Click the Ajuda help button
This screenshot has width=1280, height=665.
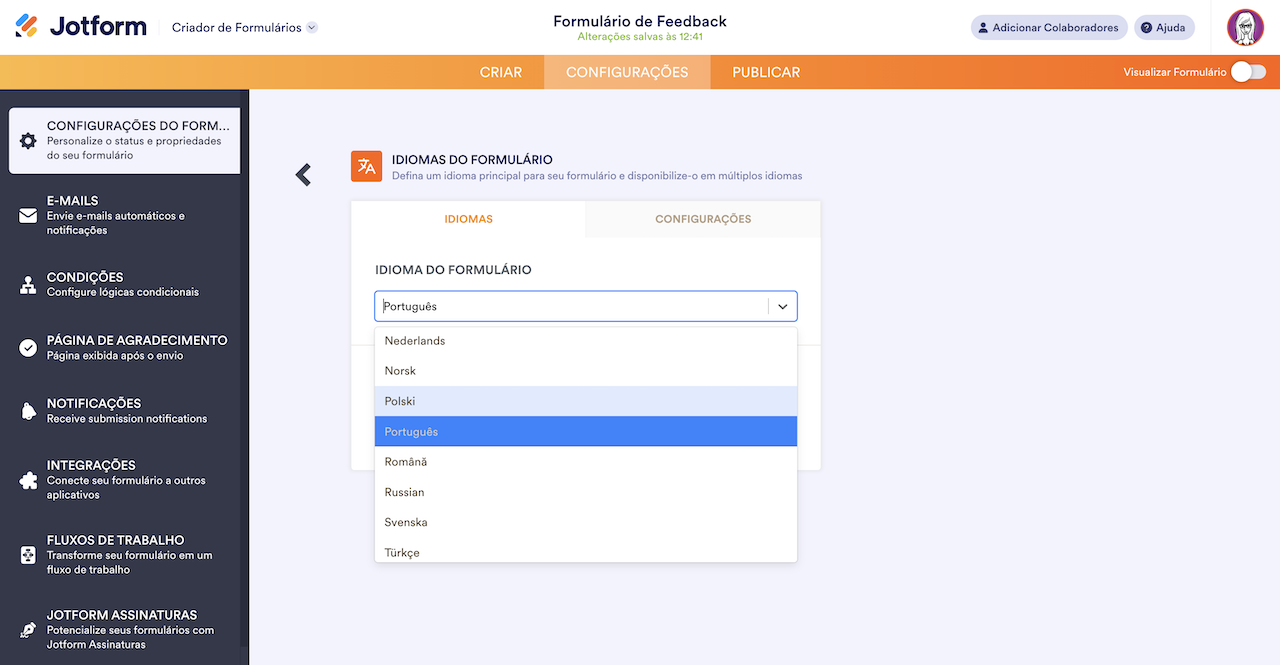[1164, 28]
